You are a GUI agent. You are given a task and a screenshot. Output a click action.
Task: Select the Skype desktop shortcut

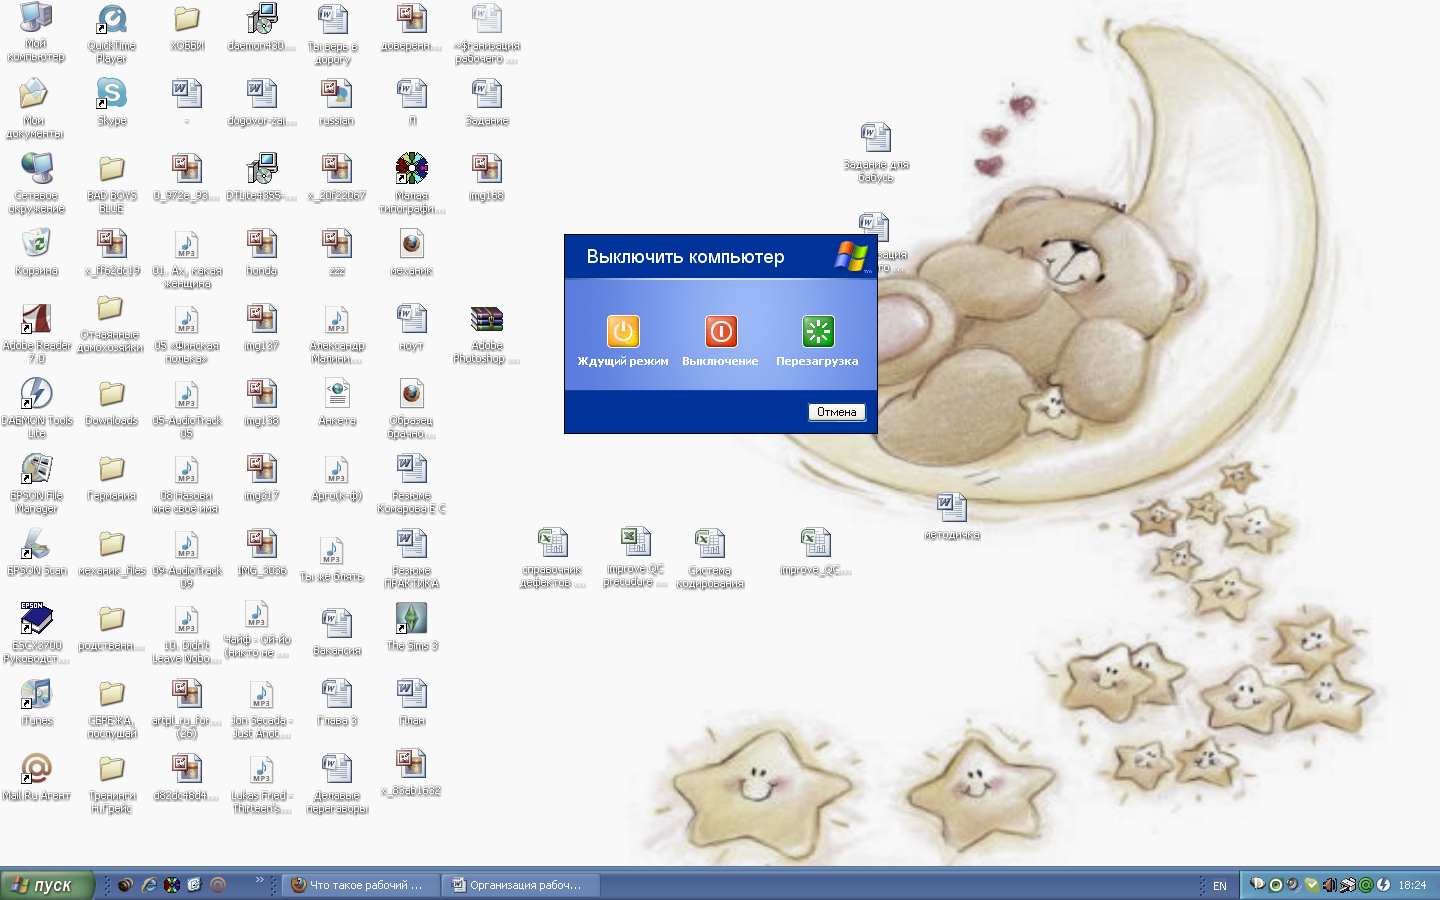(x=112, y=102)
